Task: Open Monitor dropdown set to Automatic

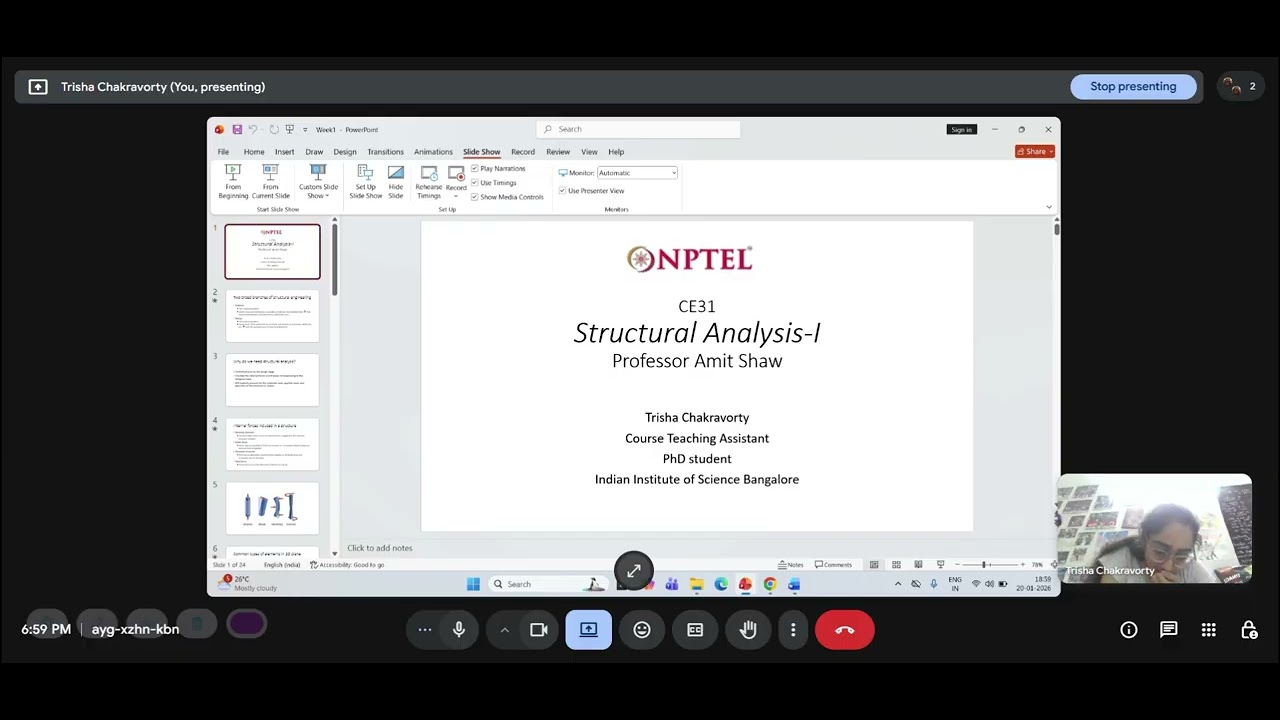Action: point(637,173)
